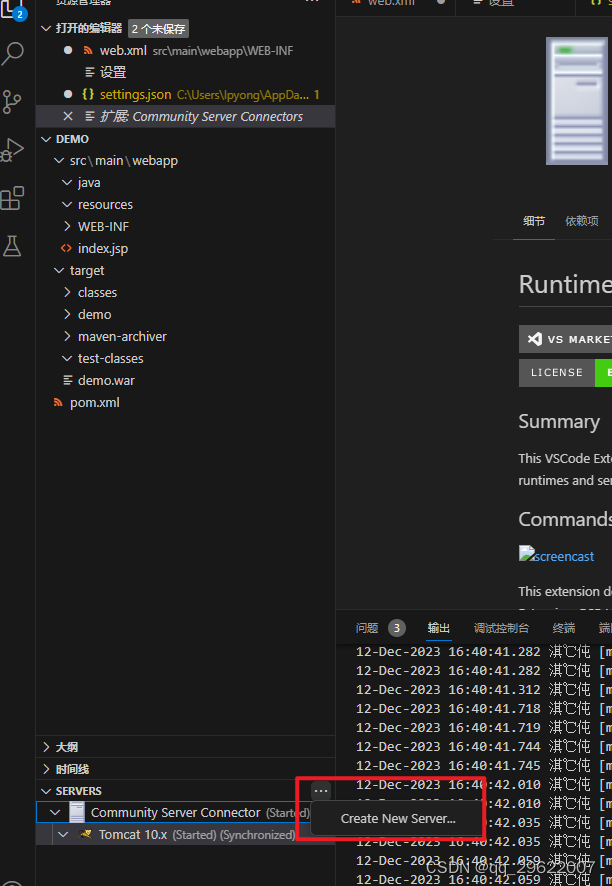This screenshot has width=612, height=886.
Task: Collapse the DEMO project folder section
Action: 46,139
